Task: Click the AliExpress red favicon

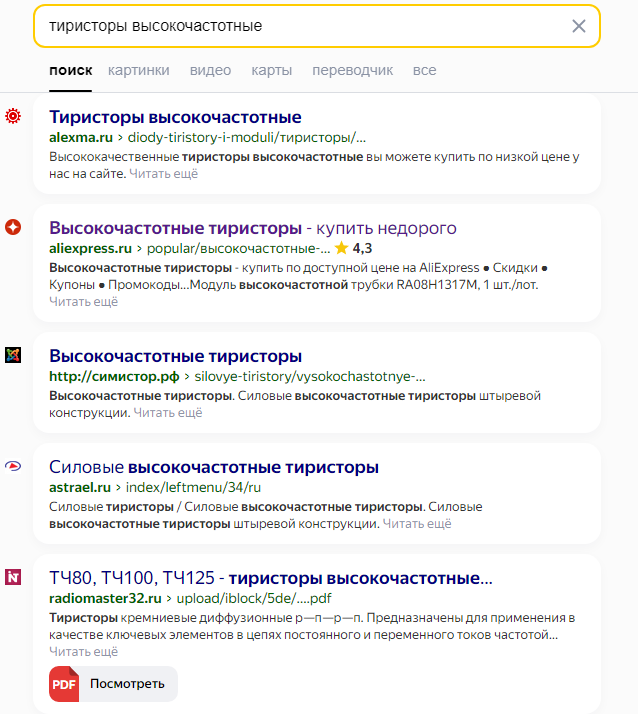Action: click(13, 227)
